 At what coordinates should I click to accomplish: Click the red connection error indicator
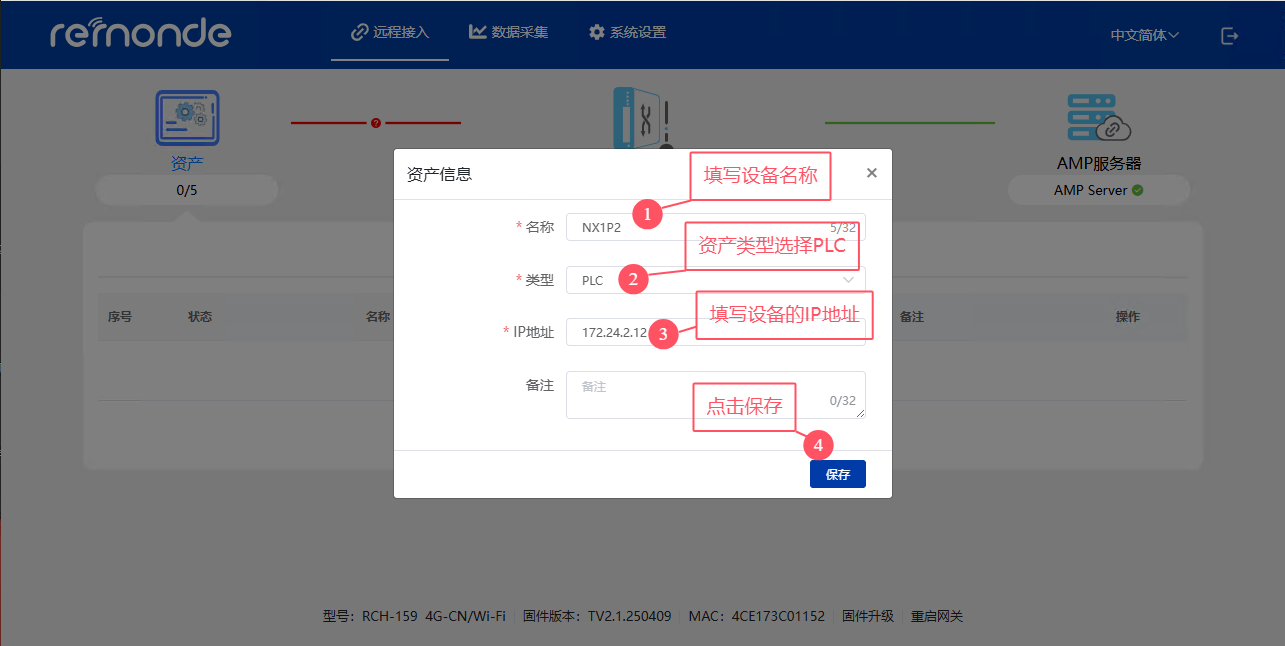[376, 123]
